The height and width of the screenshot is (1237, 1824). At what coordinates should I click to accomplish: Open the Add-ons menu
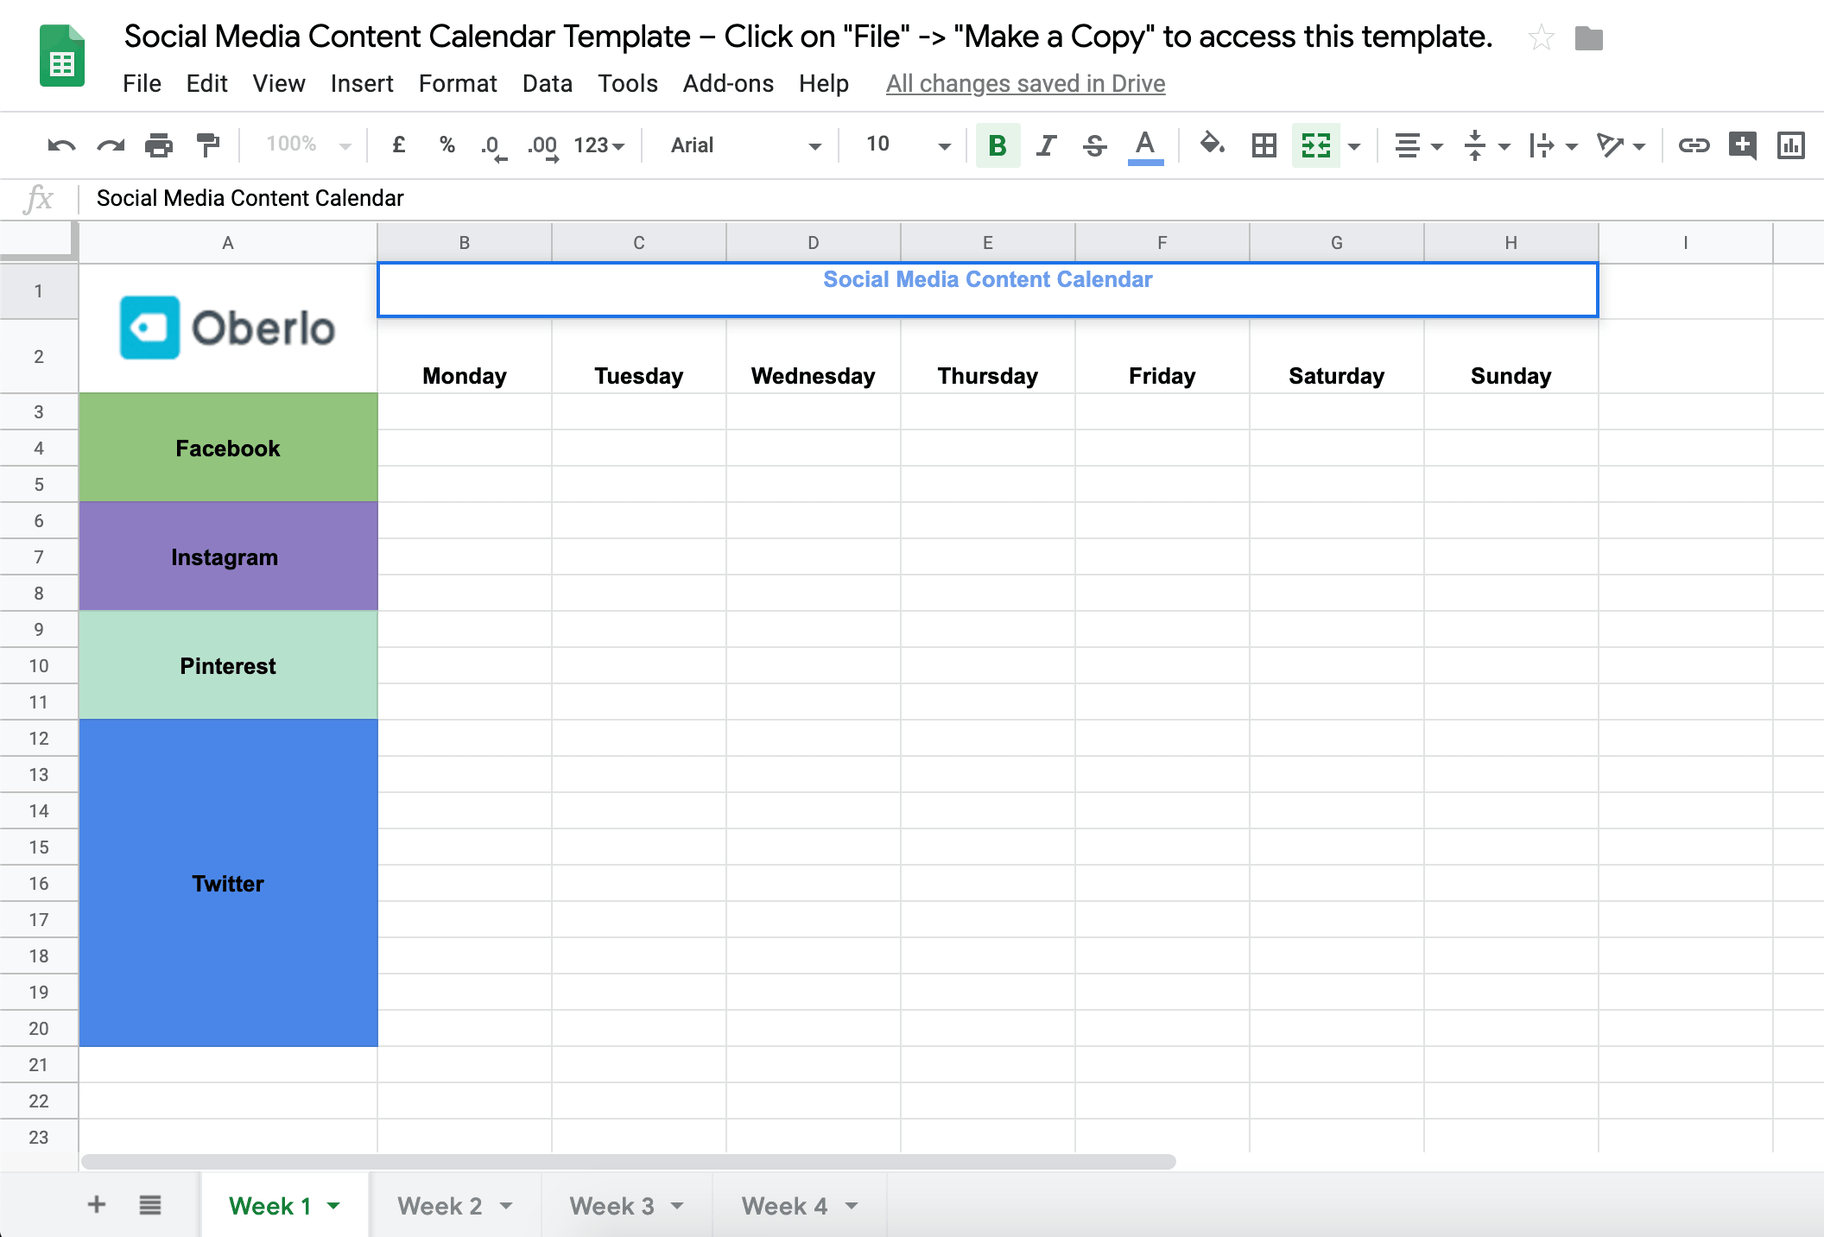[728, 84]
